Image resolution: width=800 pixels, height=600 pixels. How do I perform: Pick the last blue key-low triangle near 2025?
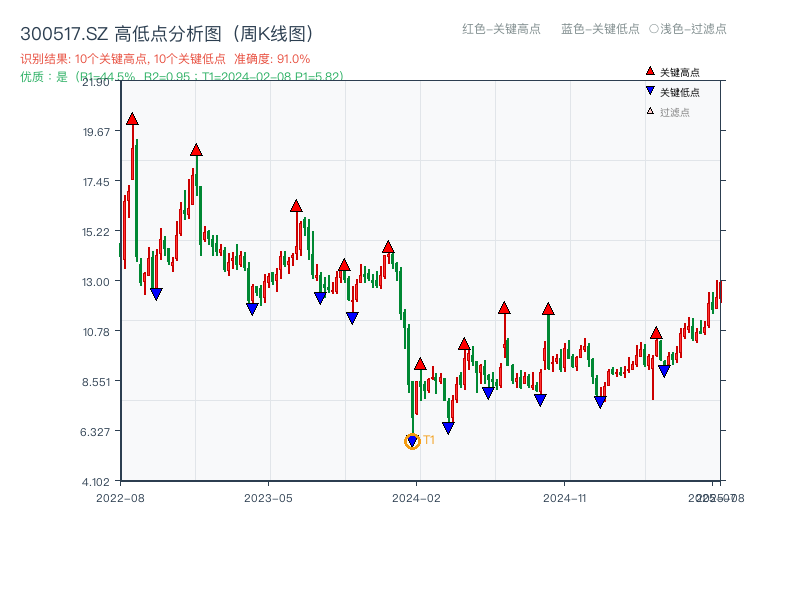pyautogui.click(x=664, y=371)
